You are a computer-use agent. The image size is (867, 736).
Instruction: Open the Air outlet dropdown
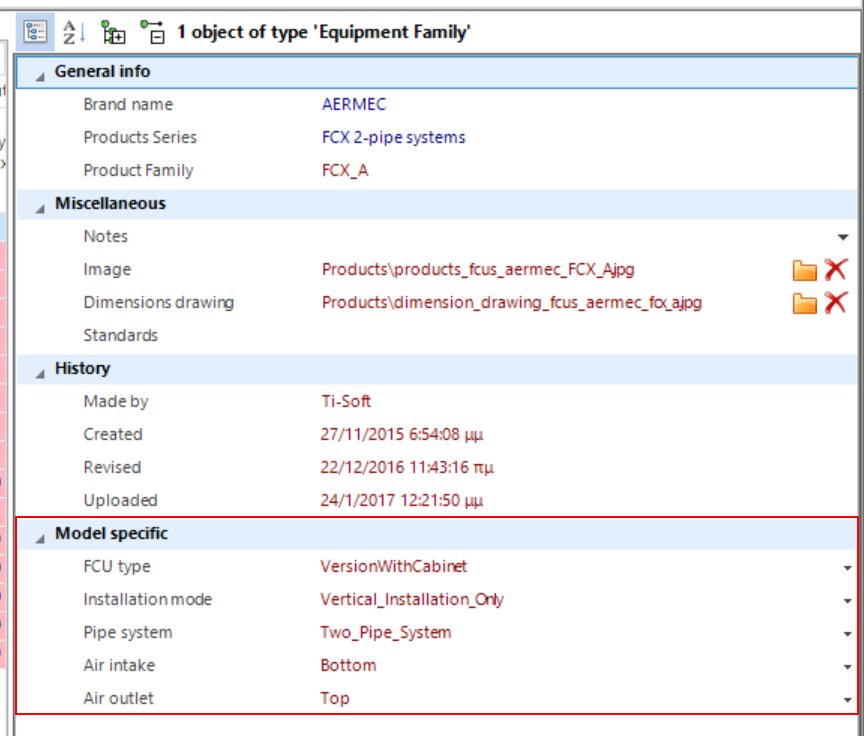click(x=849, y=698)
